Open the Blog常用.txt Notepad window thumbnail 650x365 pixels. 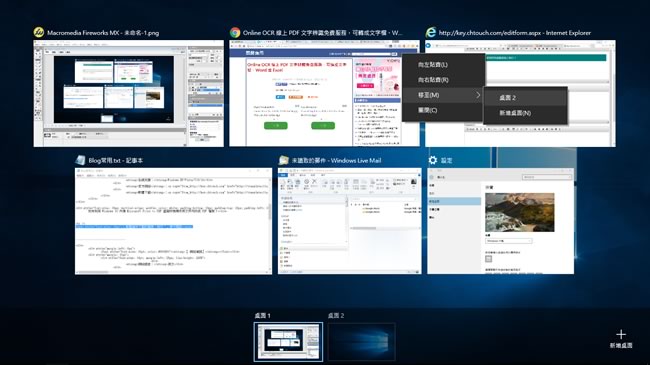click(x=173, y=221)
